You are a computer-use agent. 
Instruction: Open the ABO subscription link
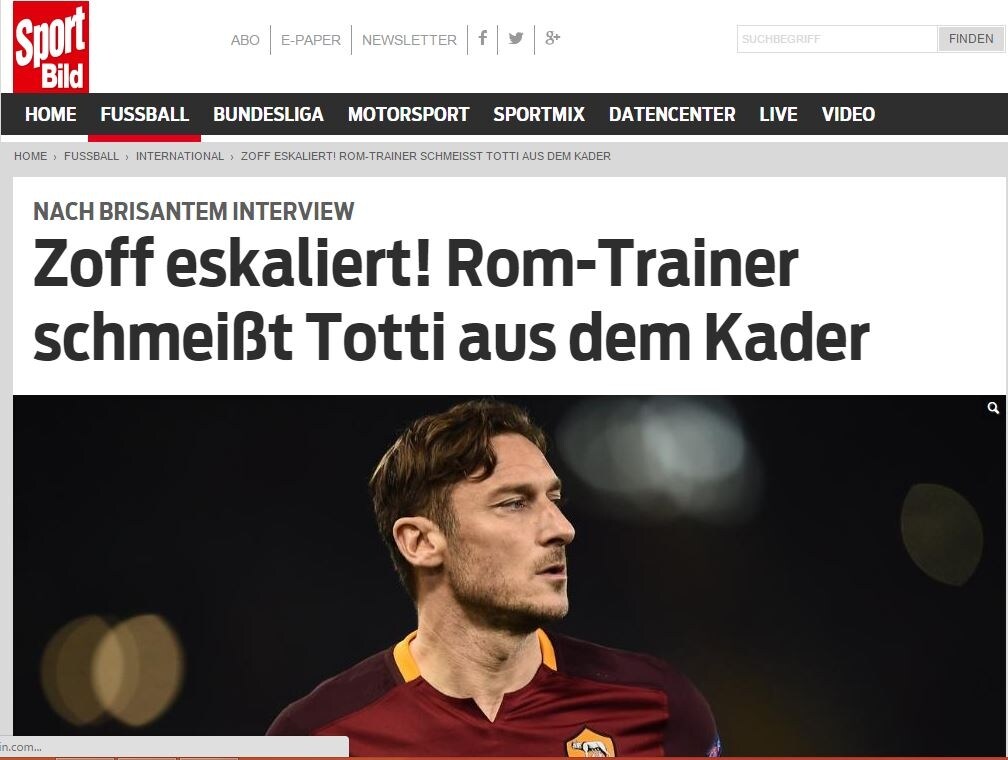245,40
